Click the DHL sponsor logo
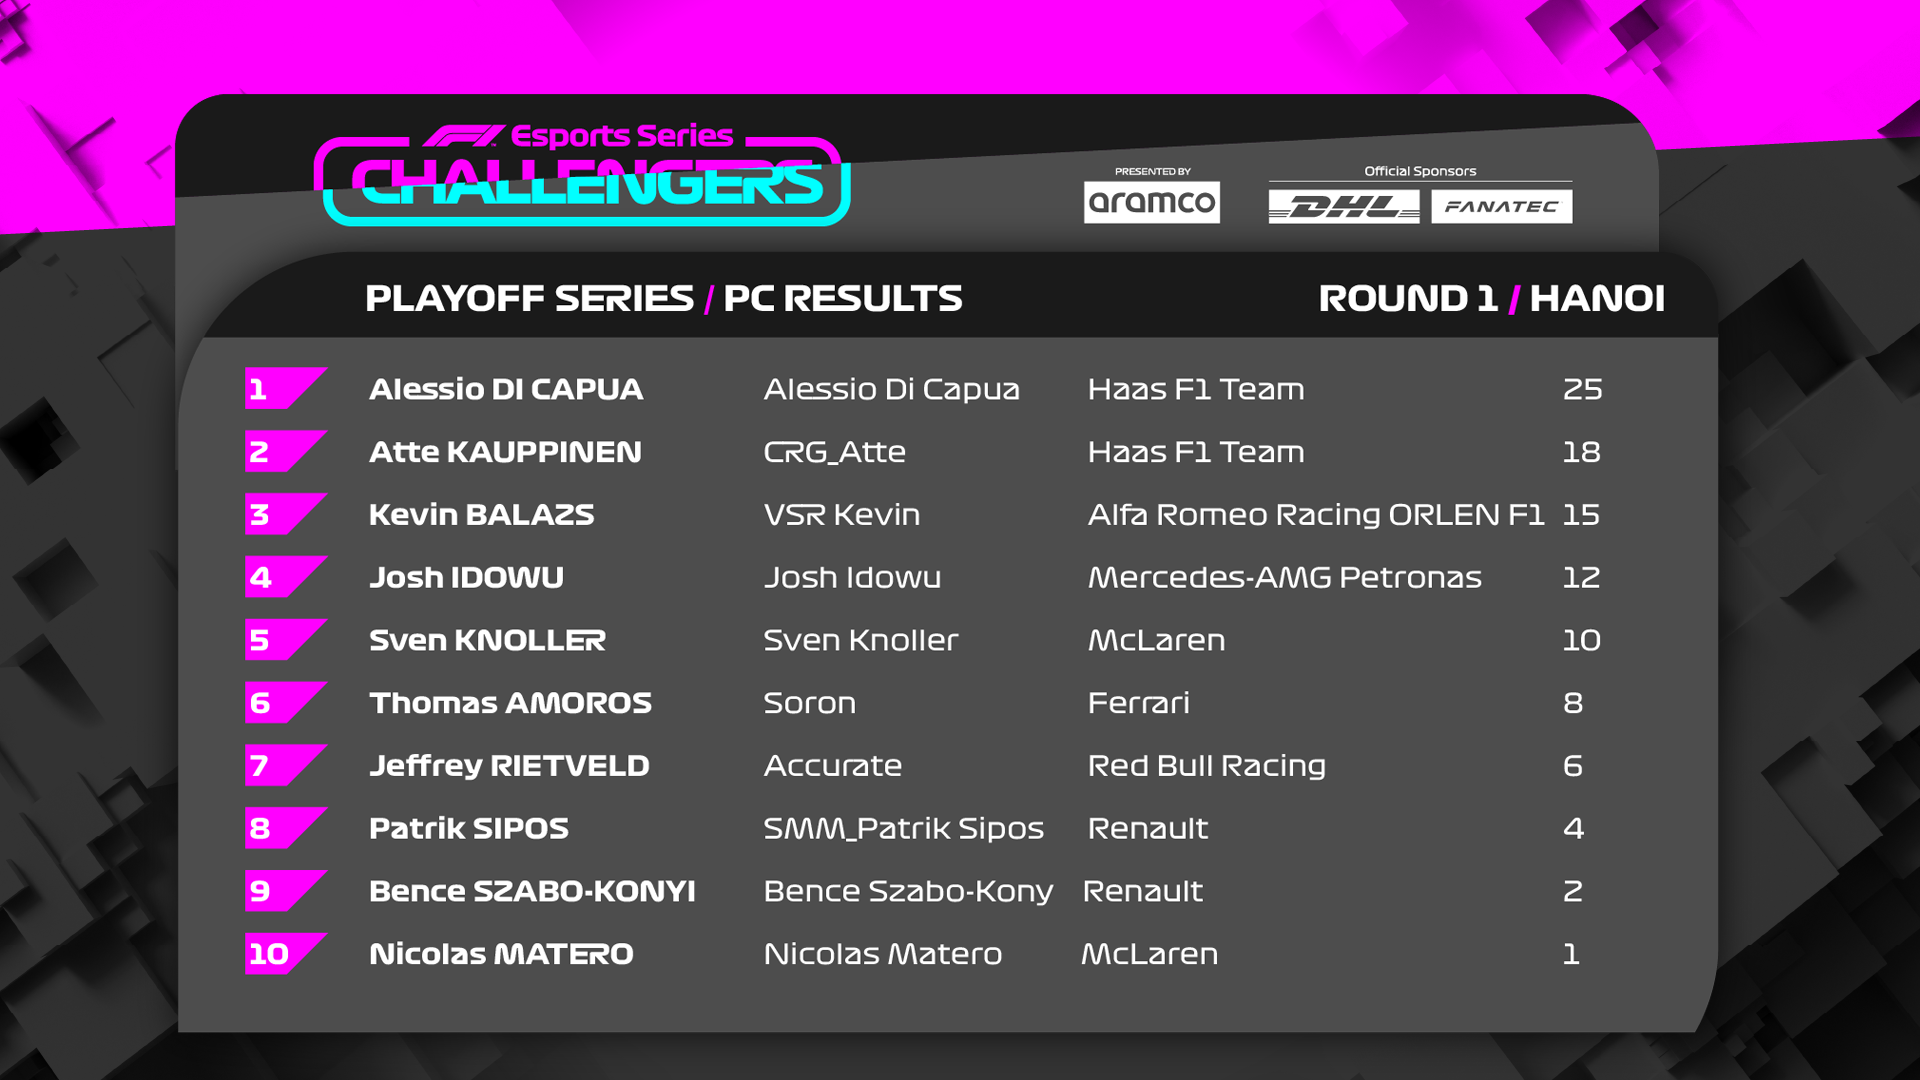Screen dimensions: 1920x1080 click(x=1343, y=207)
